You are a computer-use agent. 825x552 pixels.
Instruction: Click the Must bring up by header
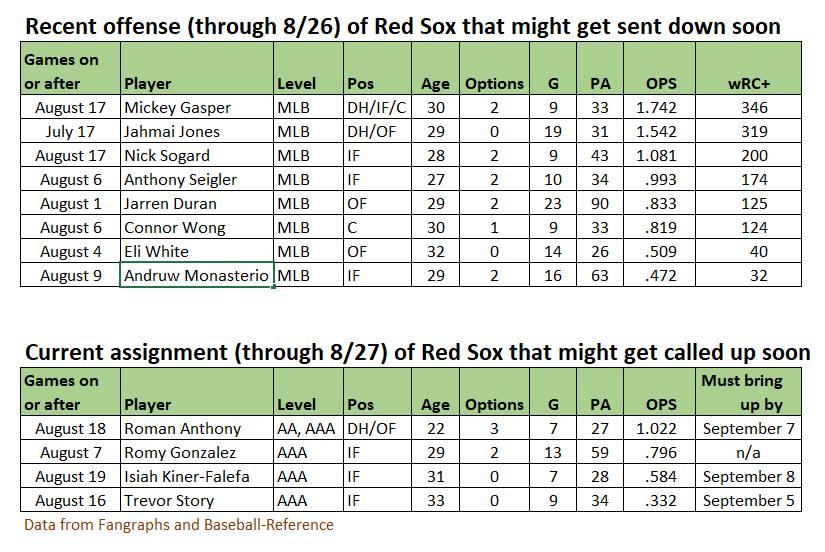point(748,392)
